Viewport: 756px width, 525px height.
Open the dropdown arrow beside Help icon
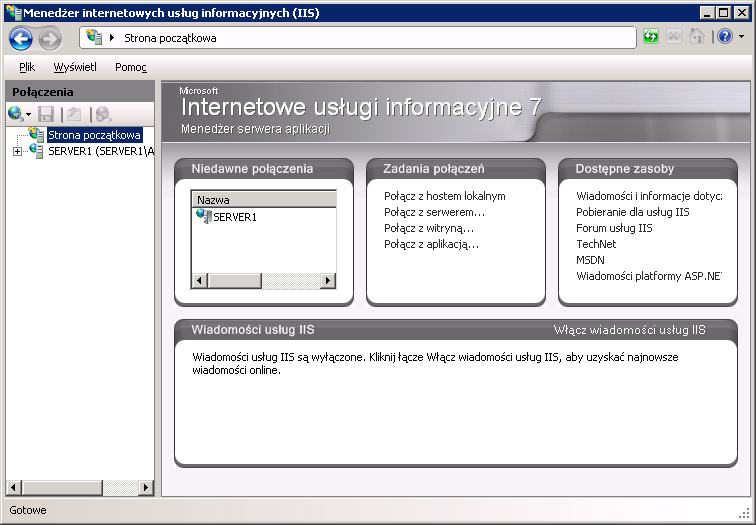[x=742, y=37]
